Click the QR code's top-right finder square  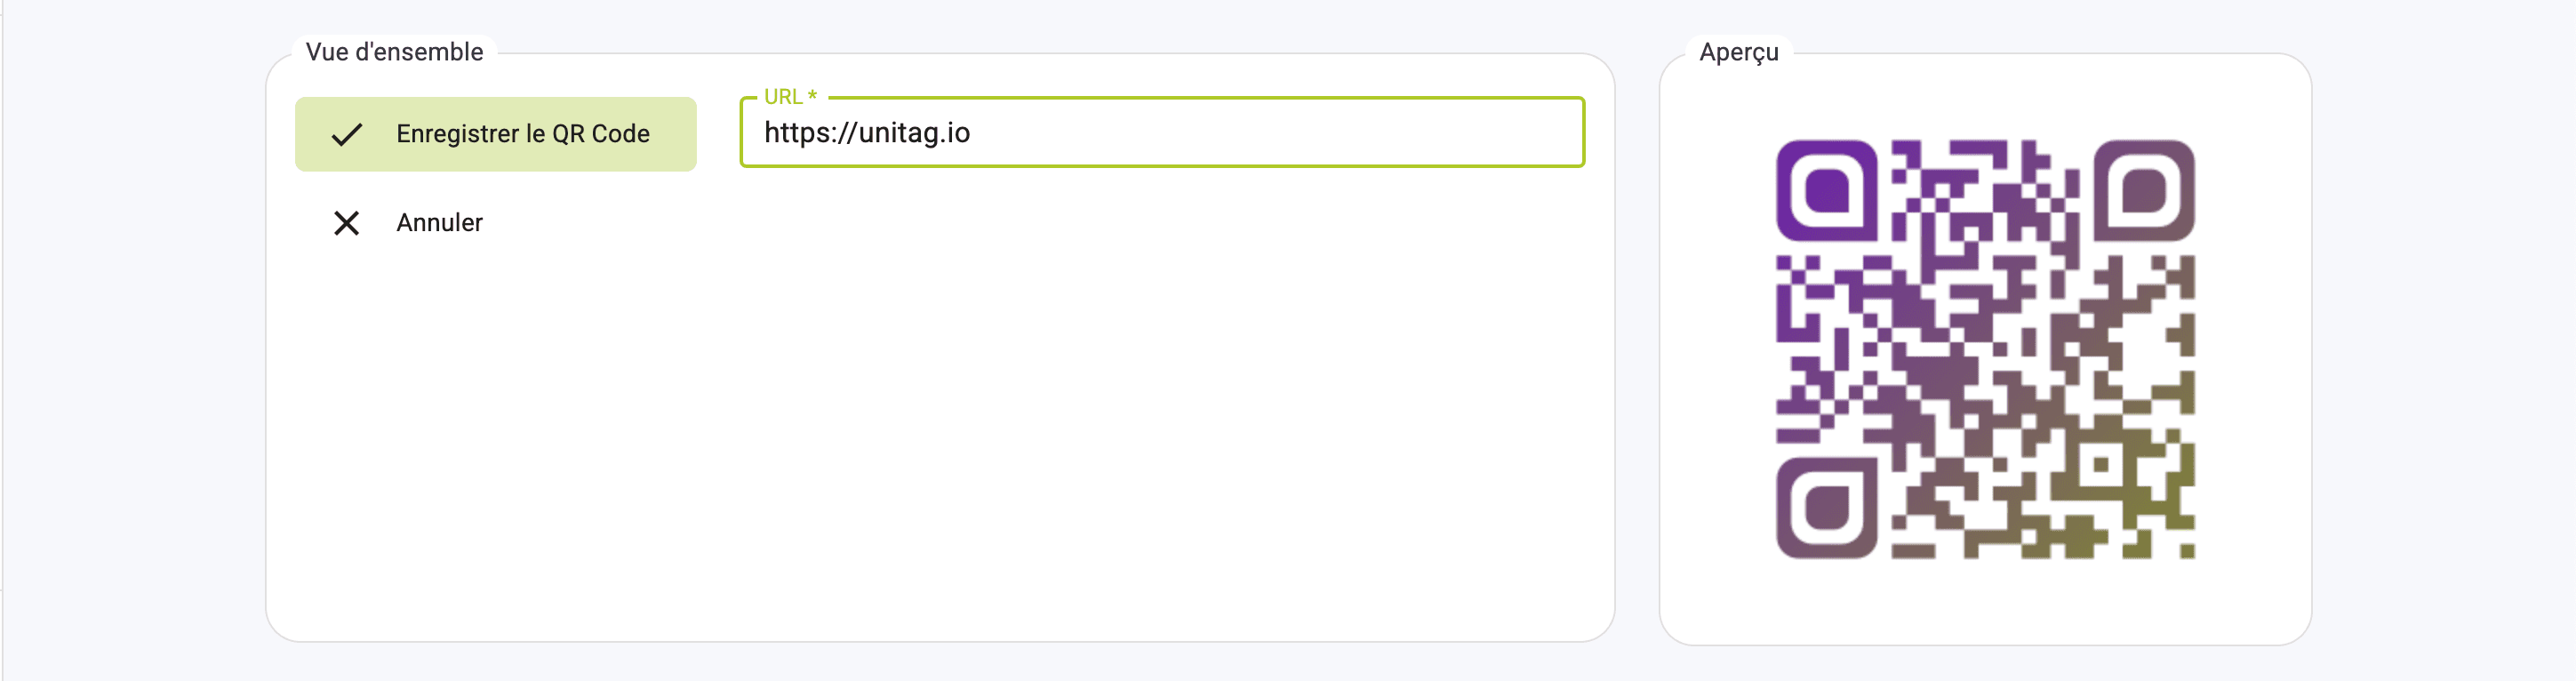point(2144,190)
